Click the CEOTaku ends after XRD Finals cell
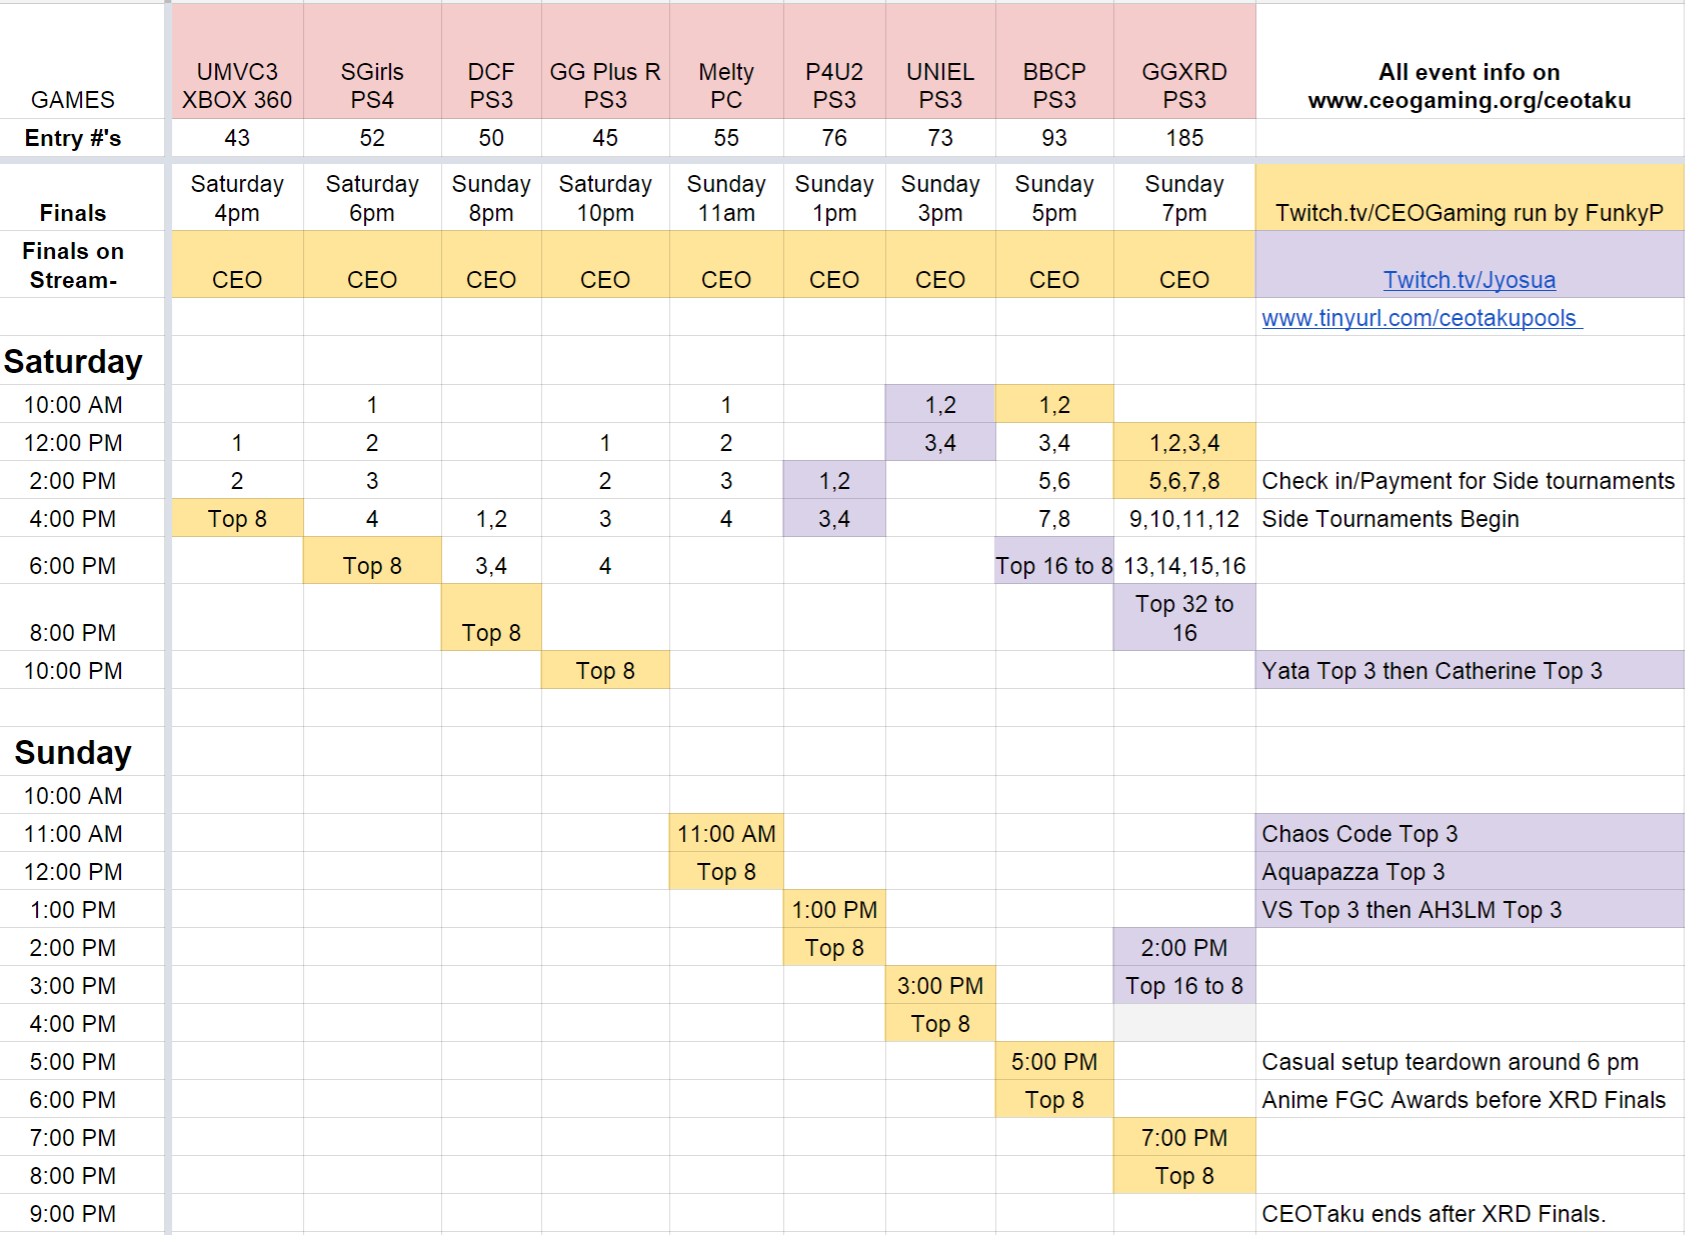This screenshot has height=1235, width=1685. click(x=1430, y=1214)
